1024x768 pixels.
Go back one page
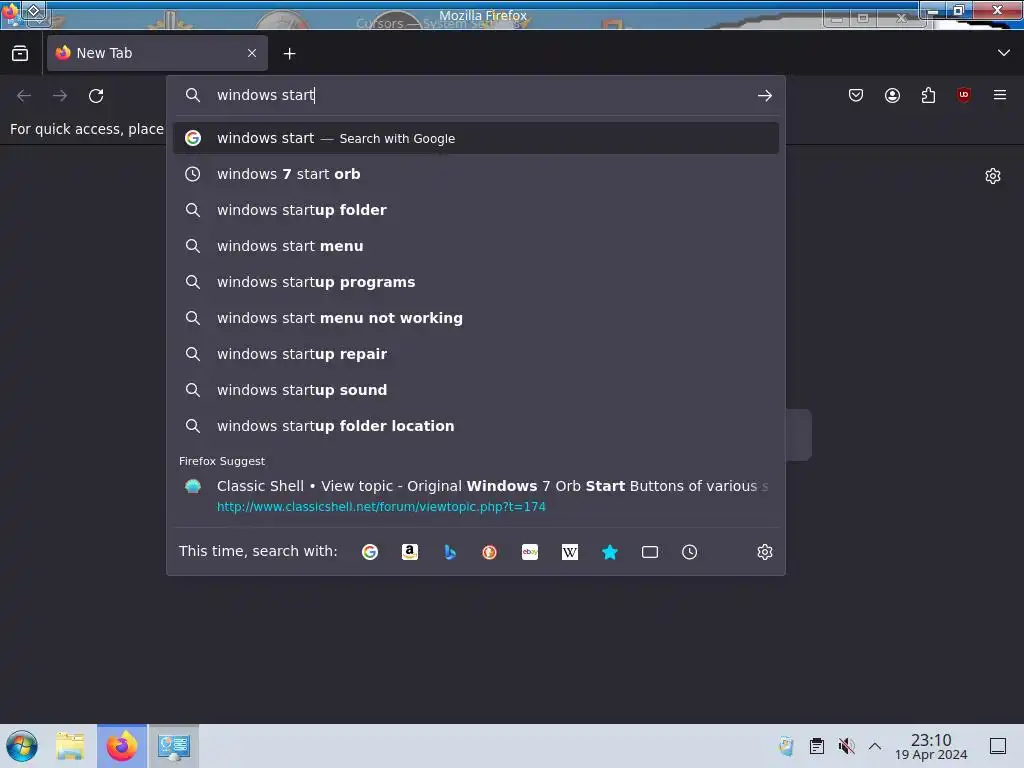(24, 95)
